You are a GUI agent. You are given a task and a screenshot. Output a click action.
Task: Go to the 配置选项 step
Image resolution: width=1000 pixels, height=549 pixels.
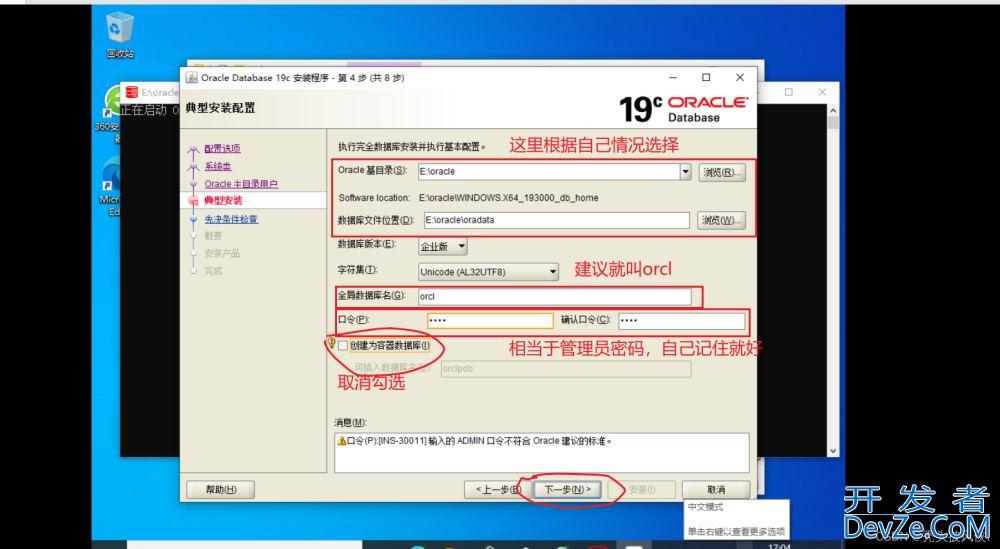(222, 149)
